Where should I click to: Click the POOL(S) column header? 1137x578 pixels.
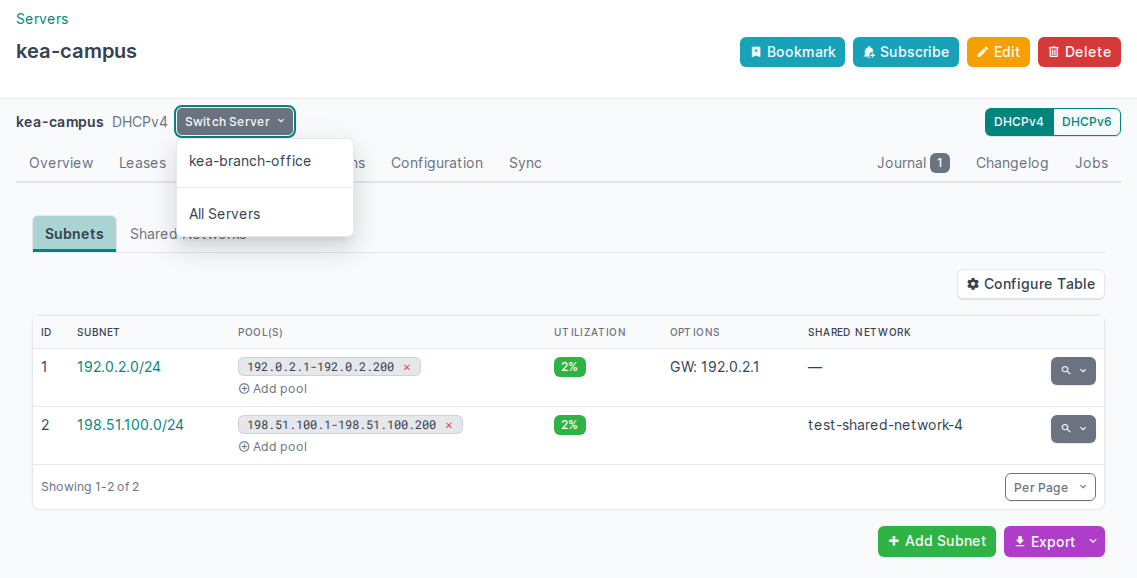tap(260, 332)
